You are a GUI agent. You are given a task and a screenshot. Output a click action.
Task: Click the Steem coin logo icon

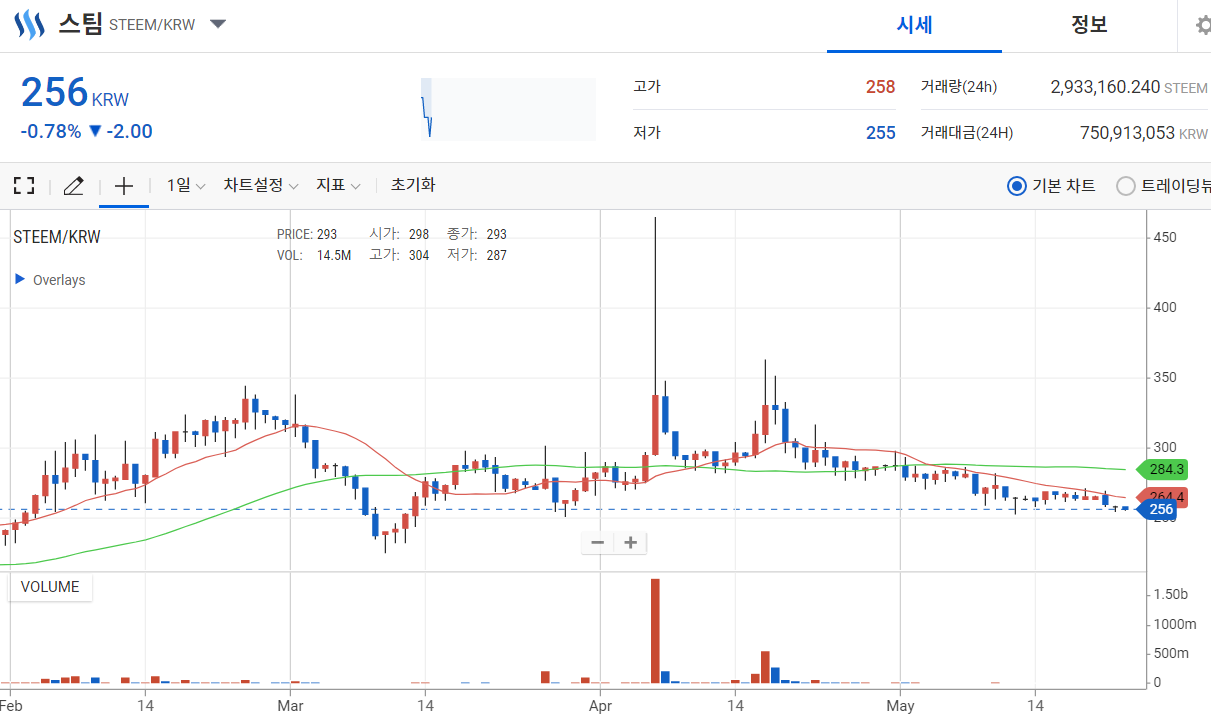[x=30, y=24]
